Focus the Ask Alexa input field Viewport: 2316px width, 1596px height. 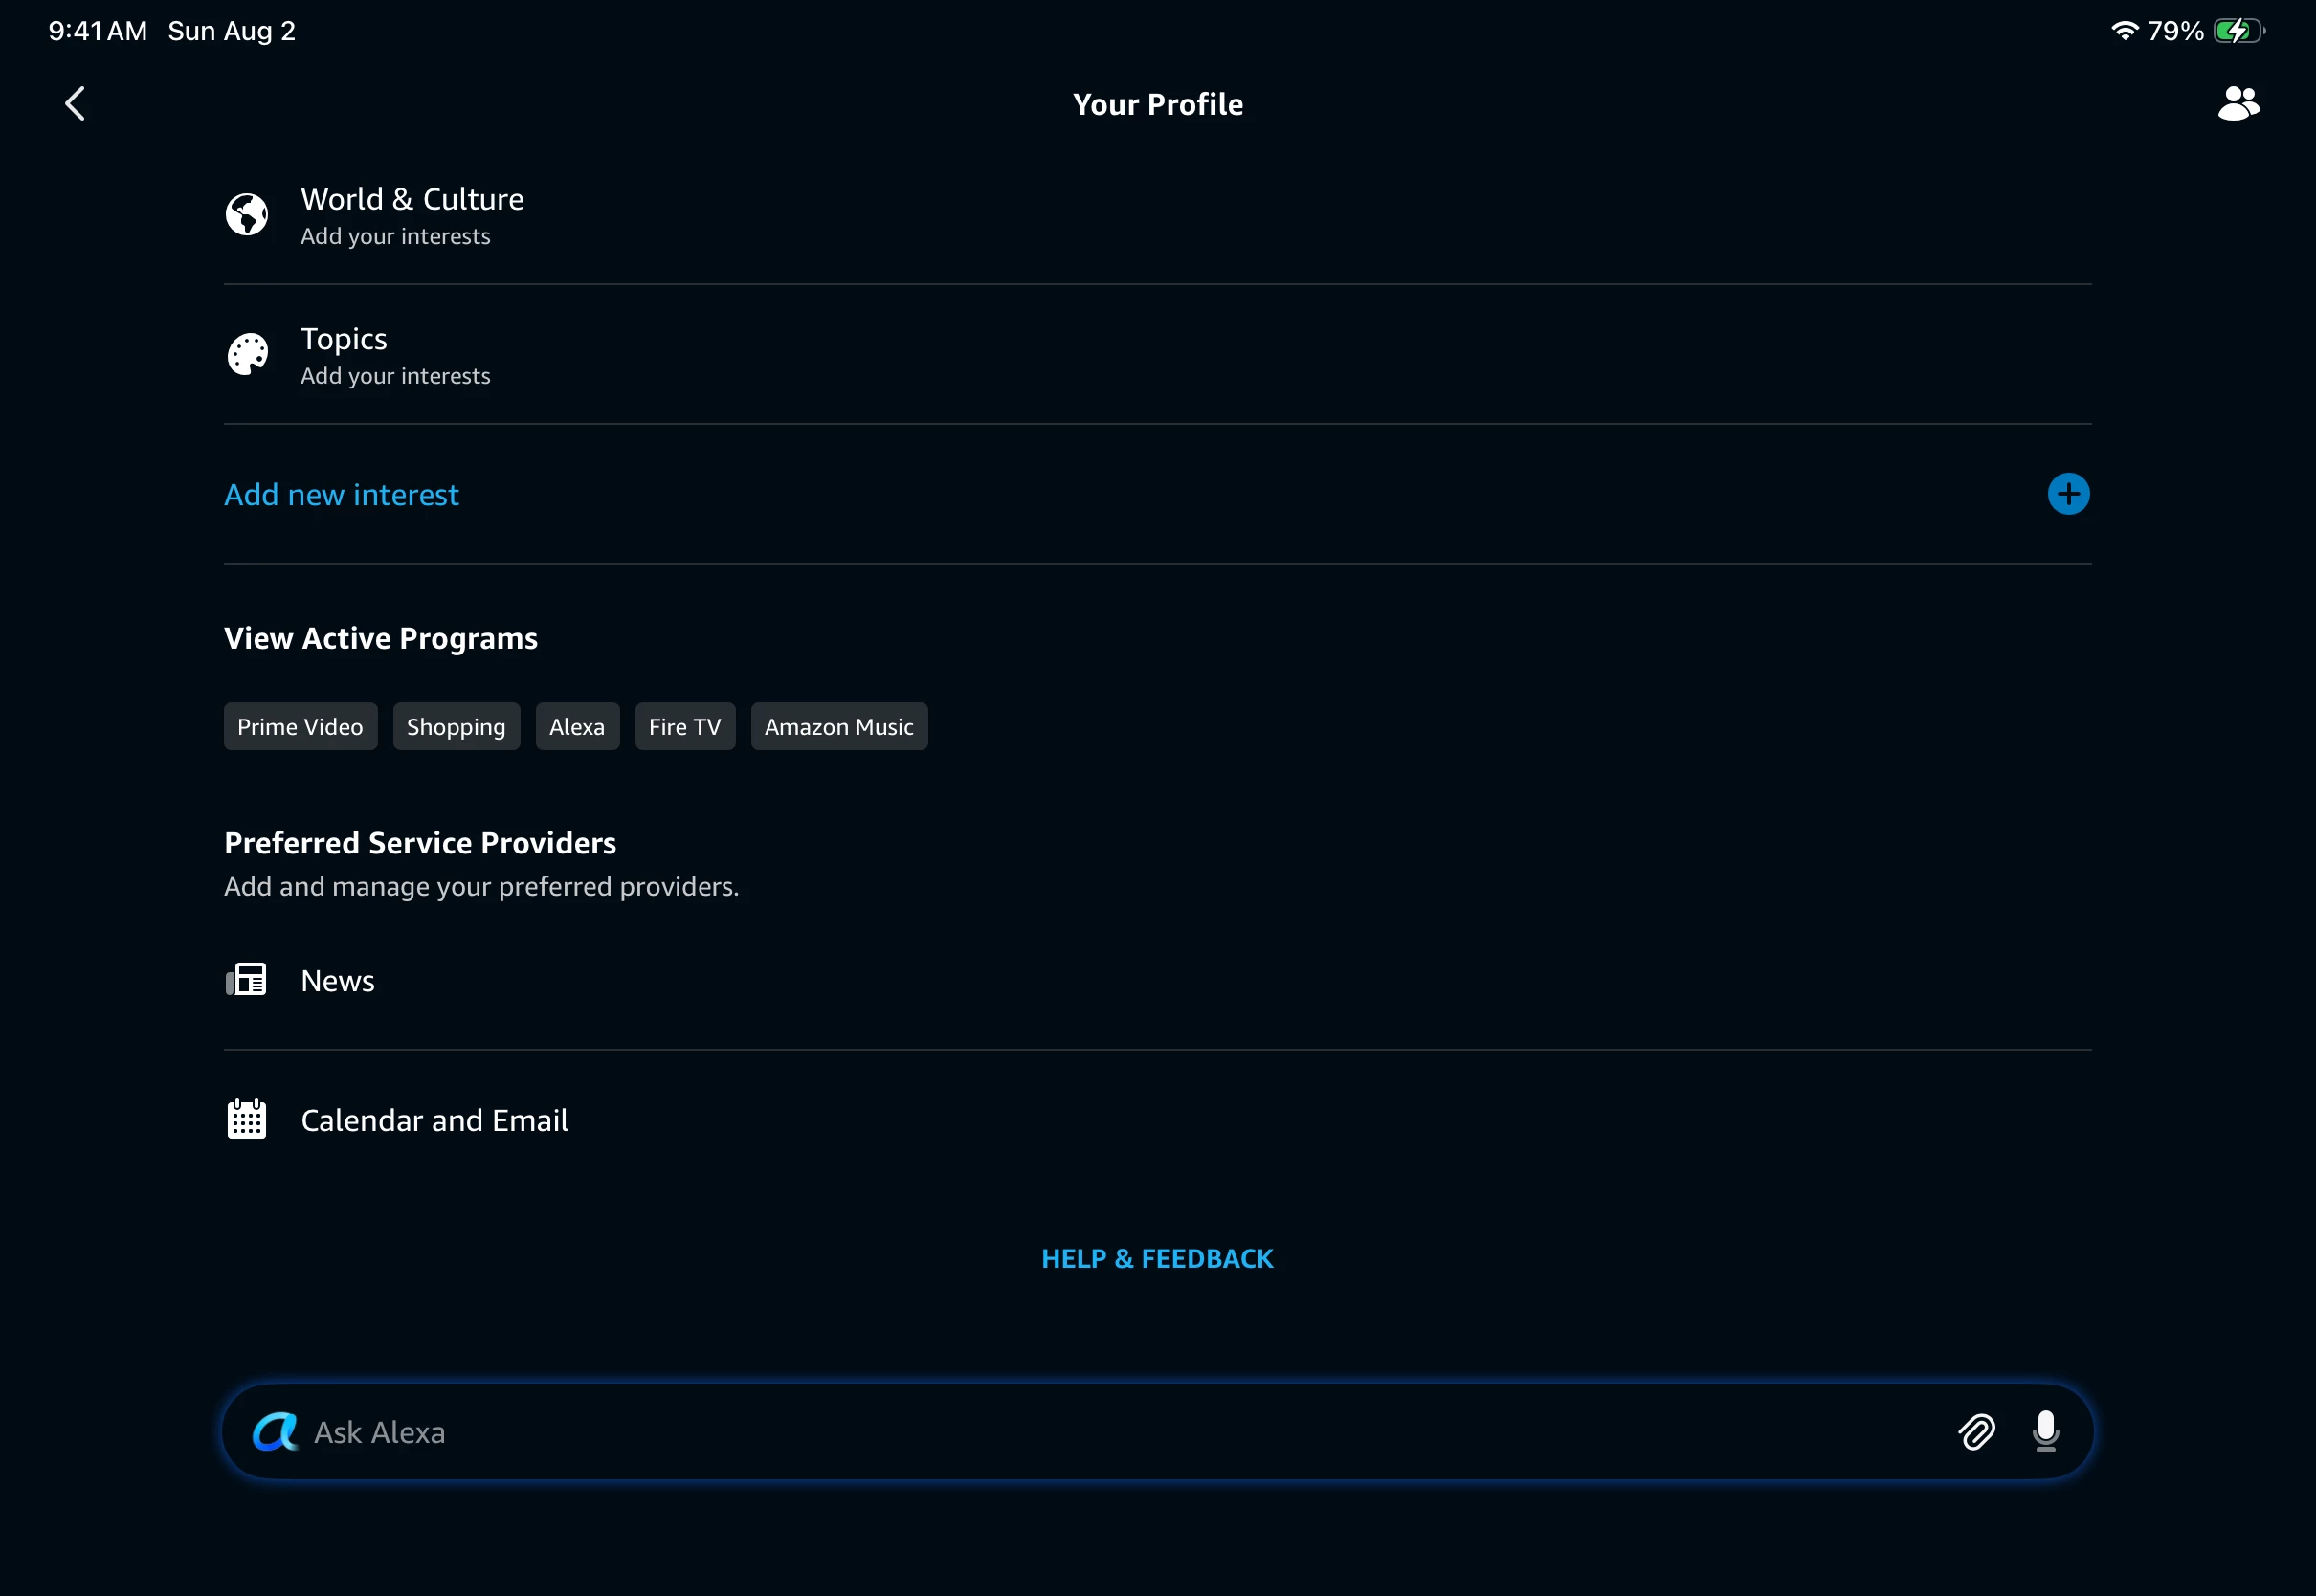pos(1157,1432)
